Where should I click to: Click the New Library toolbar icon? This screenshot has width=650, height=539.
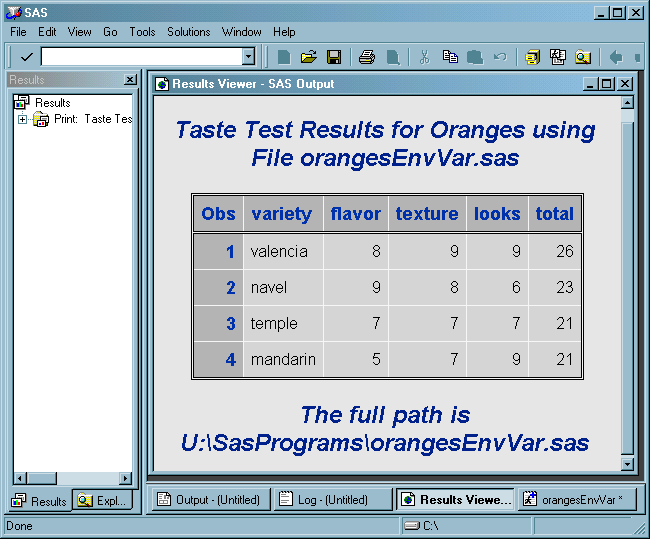[532, 57]
